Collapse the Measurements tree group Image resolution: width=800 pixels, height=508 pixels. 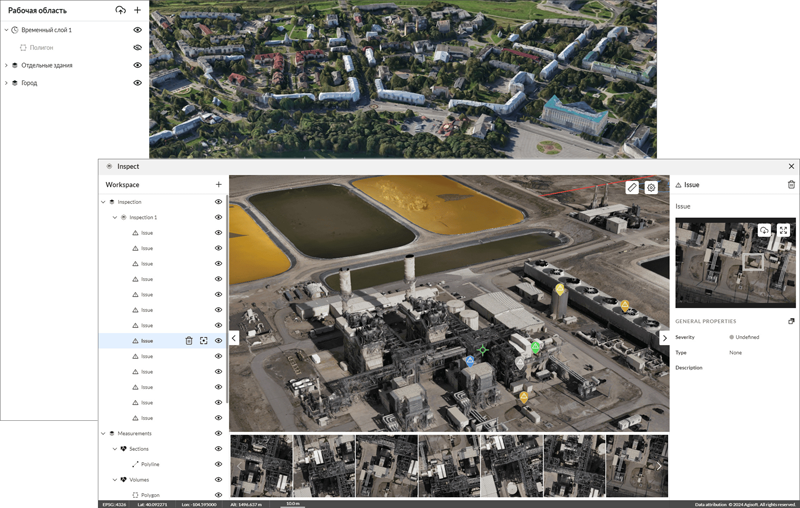(x=103, y=433)
